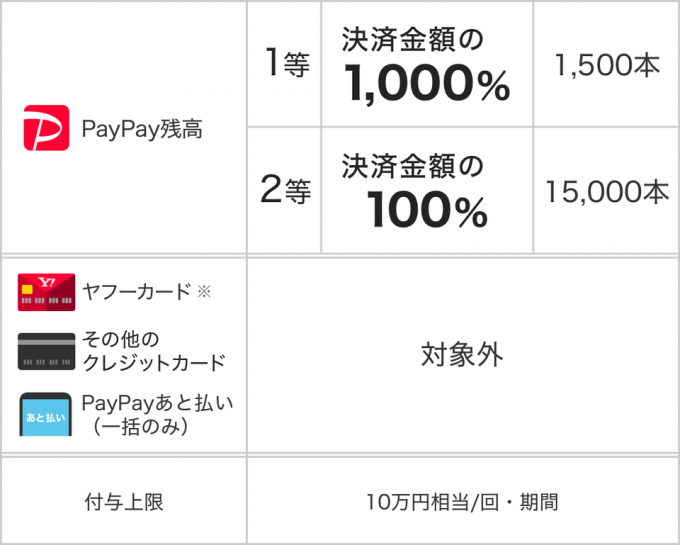680x545 pixels.
Task: Click the 付与上限 label cell
Action: (x=124, y=500)
